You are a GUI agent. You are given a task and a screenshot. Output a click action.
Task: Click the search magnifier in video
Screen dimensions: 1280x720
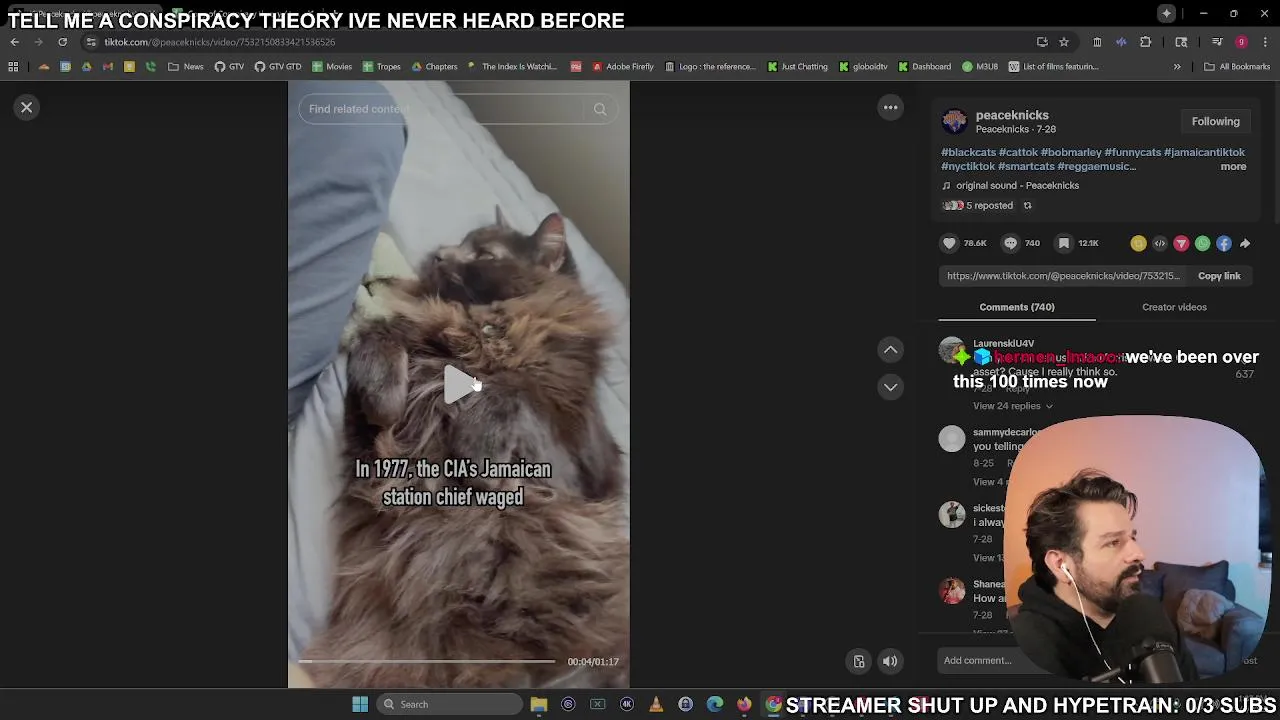(600, 109)
